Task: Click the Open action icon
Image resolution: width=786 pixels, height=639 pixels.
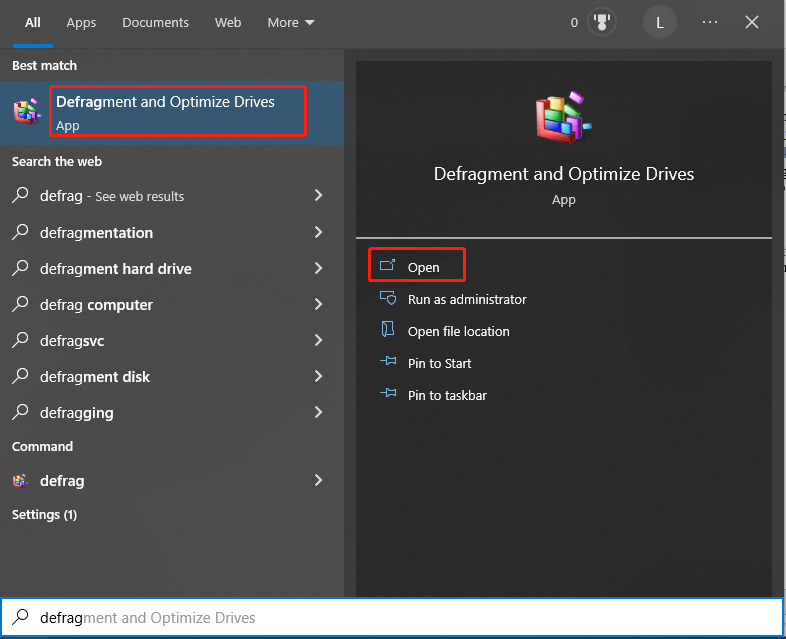Action: (x=387, y=265)
